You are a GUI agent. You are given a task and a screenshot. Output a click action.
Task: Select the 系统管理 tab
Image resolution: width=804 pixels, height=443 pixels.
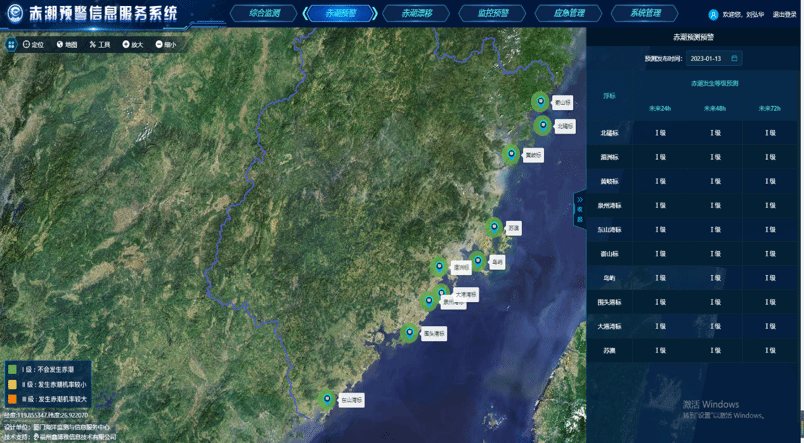tap(645, 14)
